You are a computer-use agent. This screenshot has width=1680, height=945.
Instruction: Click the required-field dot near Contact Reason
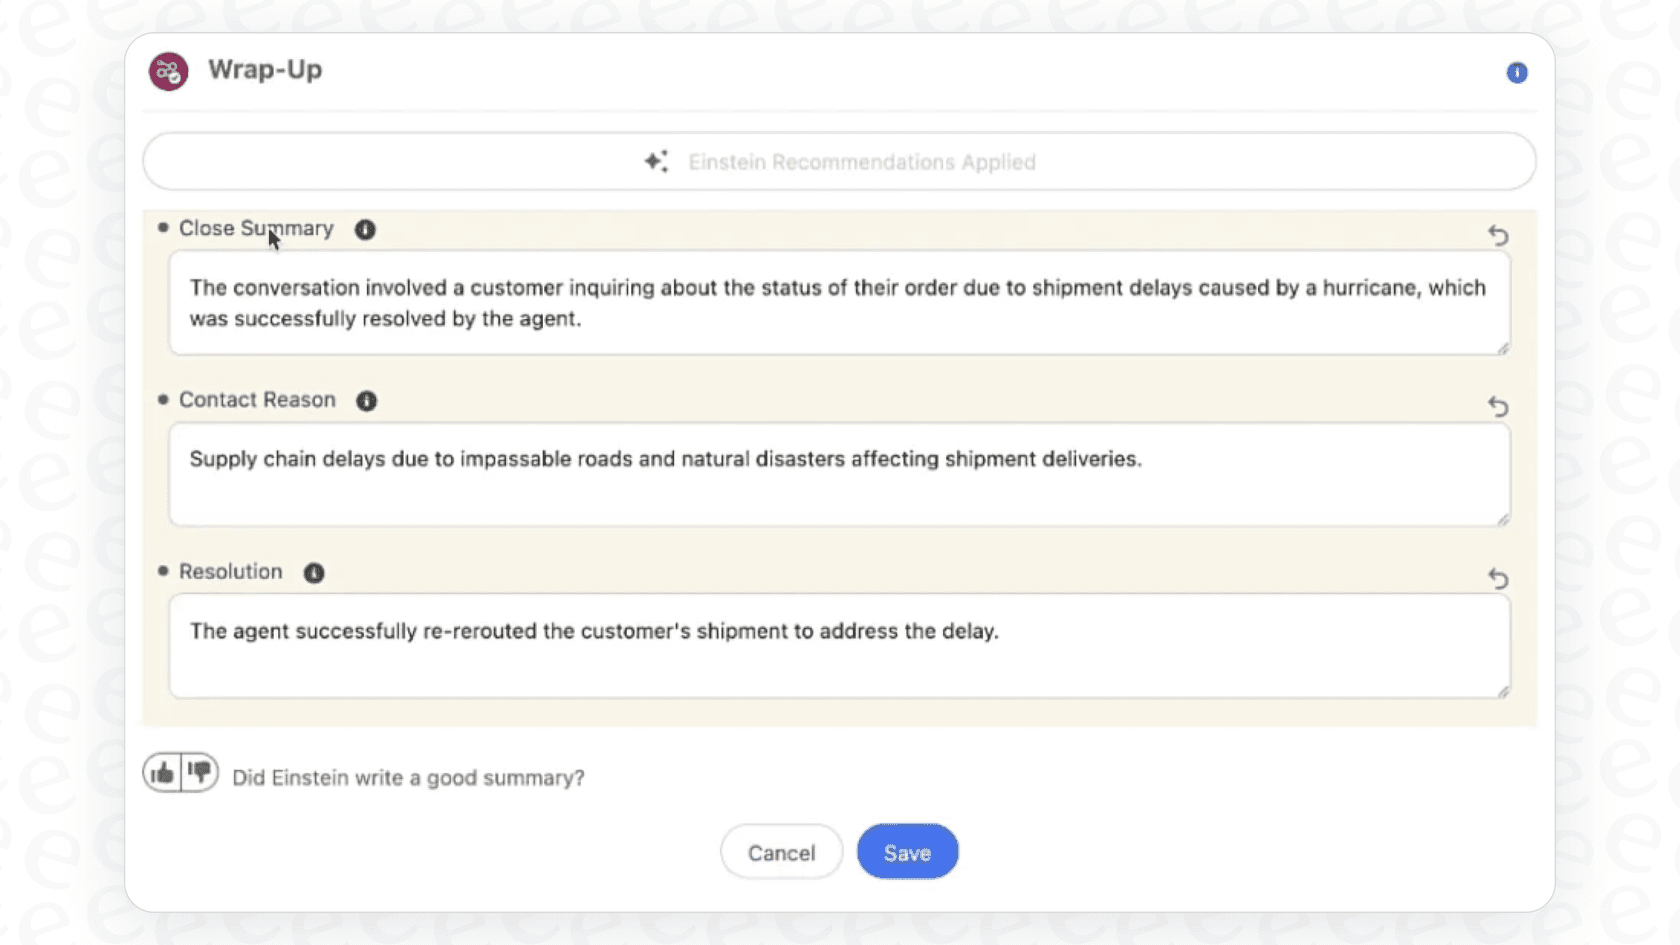162,400
